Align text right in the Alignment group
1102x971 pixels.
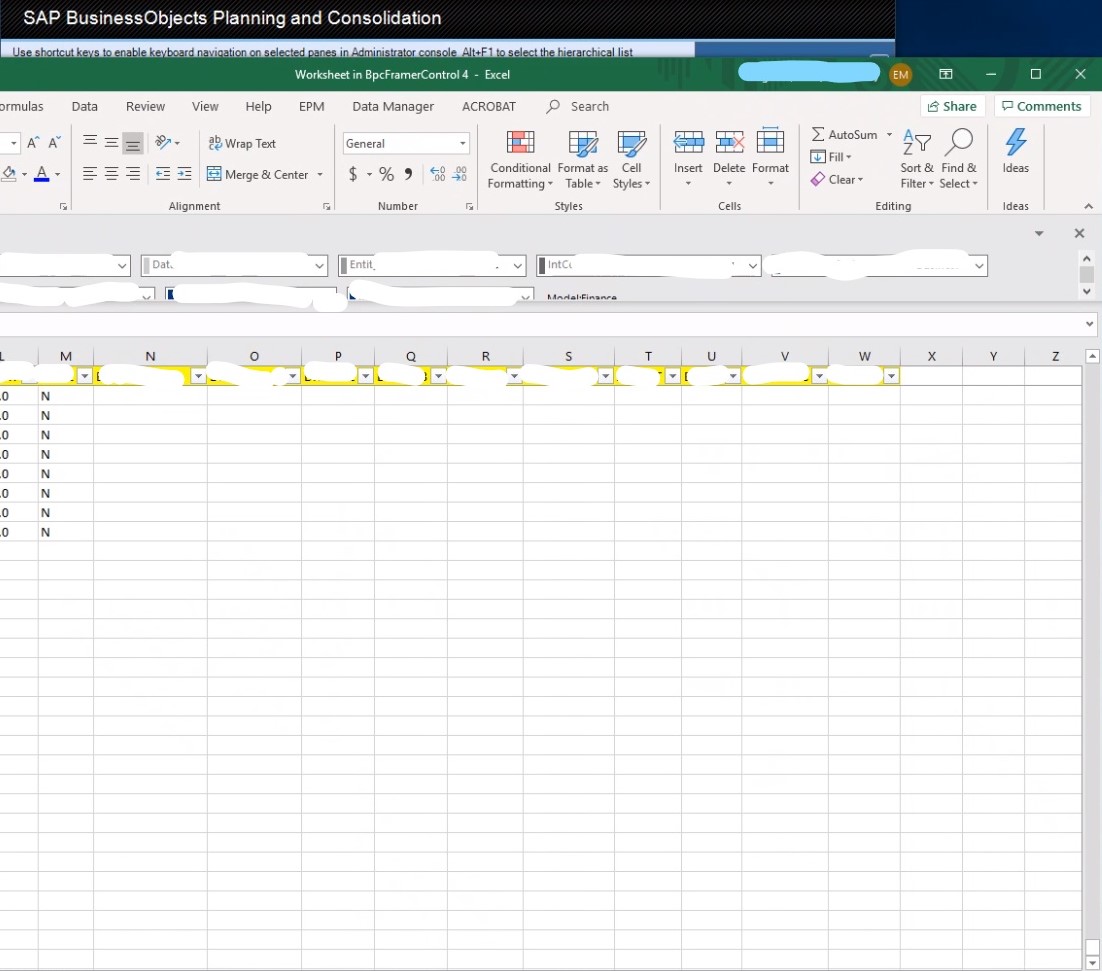click(133, 174)
